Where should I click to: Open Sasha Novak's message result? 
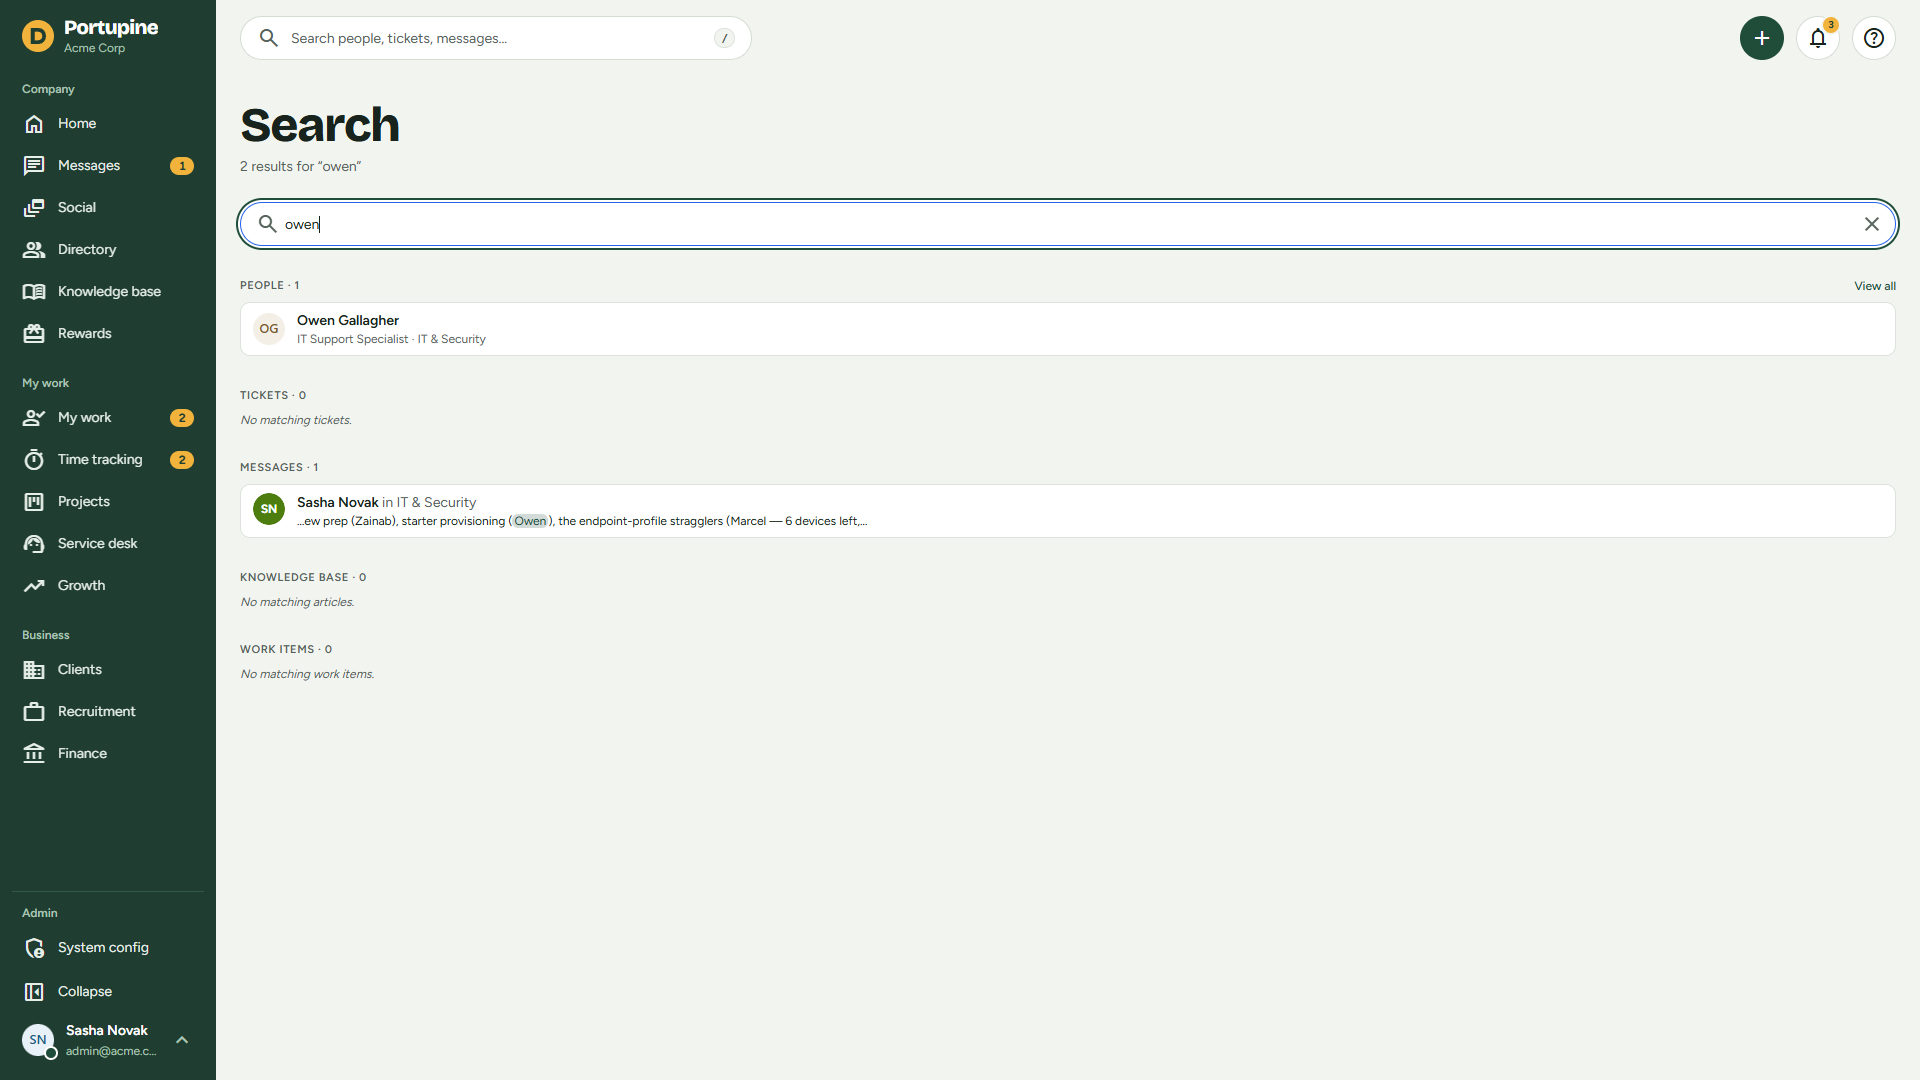(1067, 511)
